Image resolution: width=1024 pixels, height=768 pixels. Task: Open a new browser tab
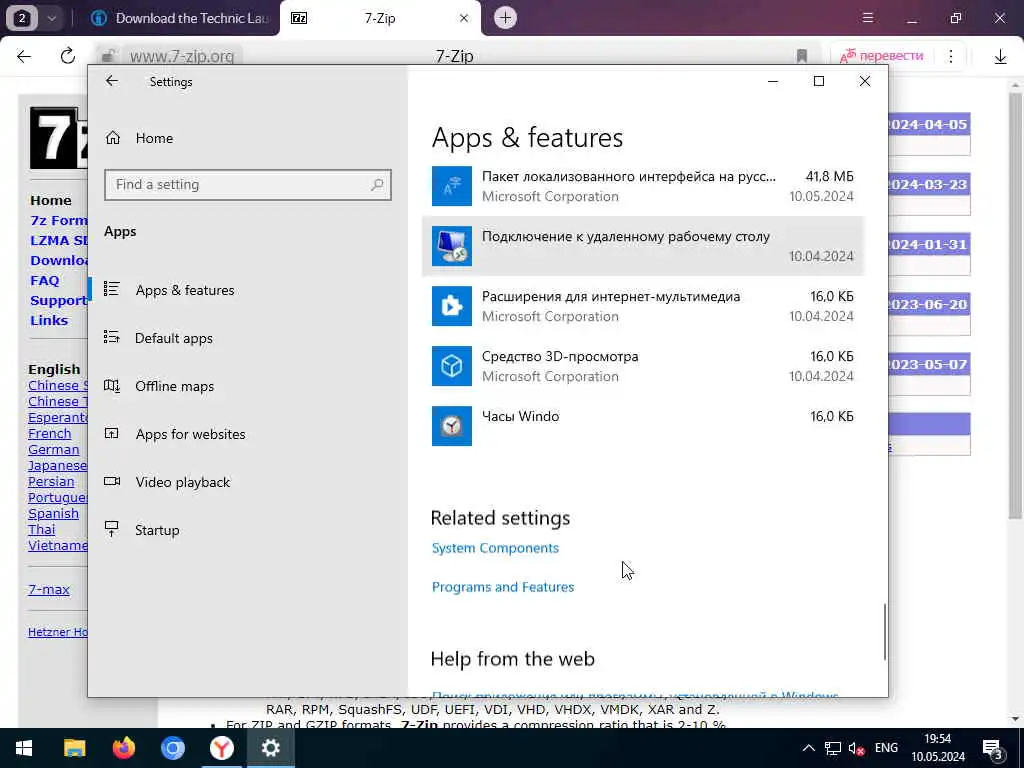tap(505, 18)
